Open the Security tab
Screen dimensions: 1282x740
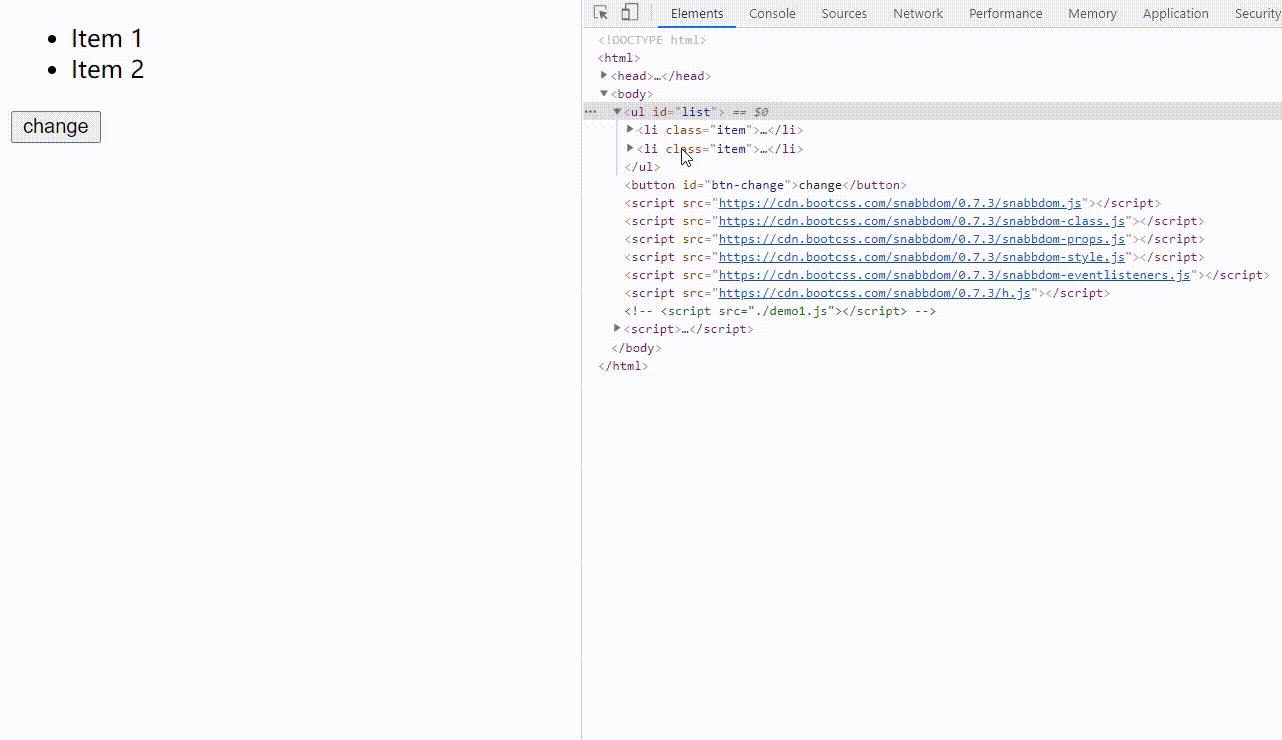pos(1257,13)
